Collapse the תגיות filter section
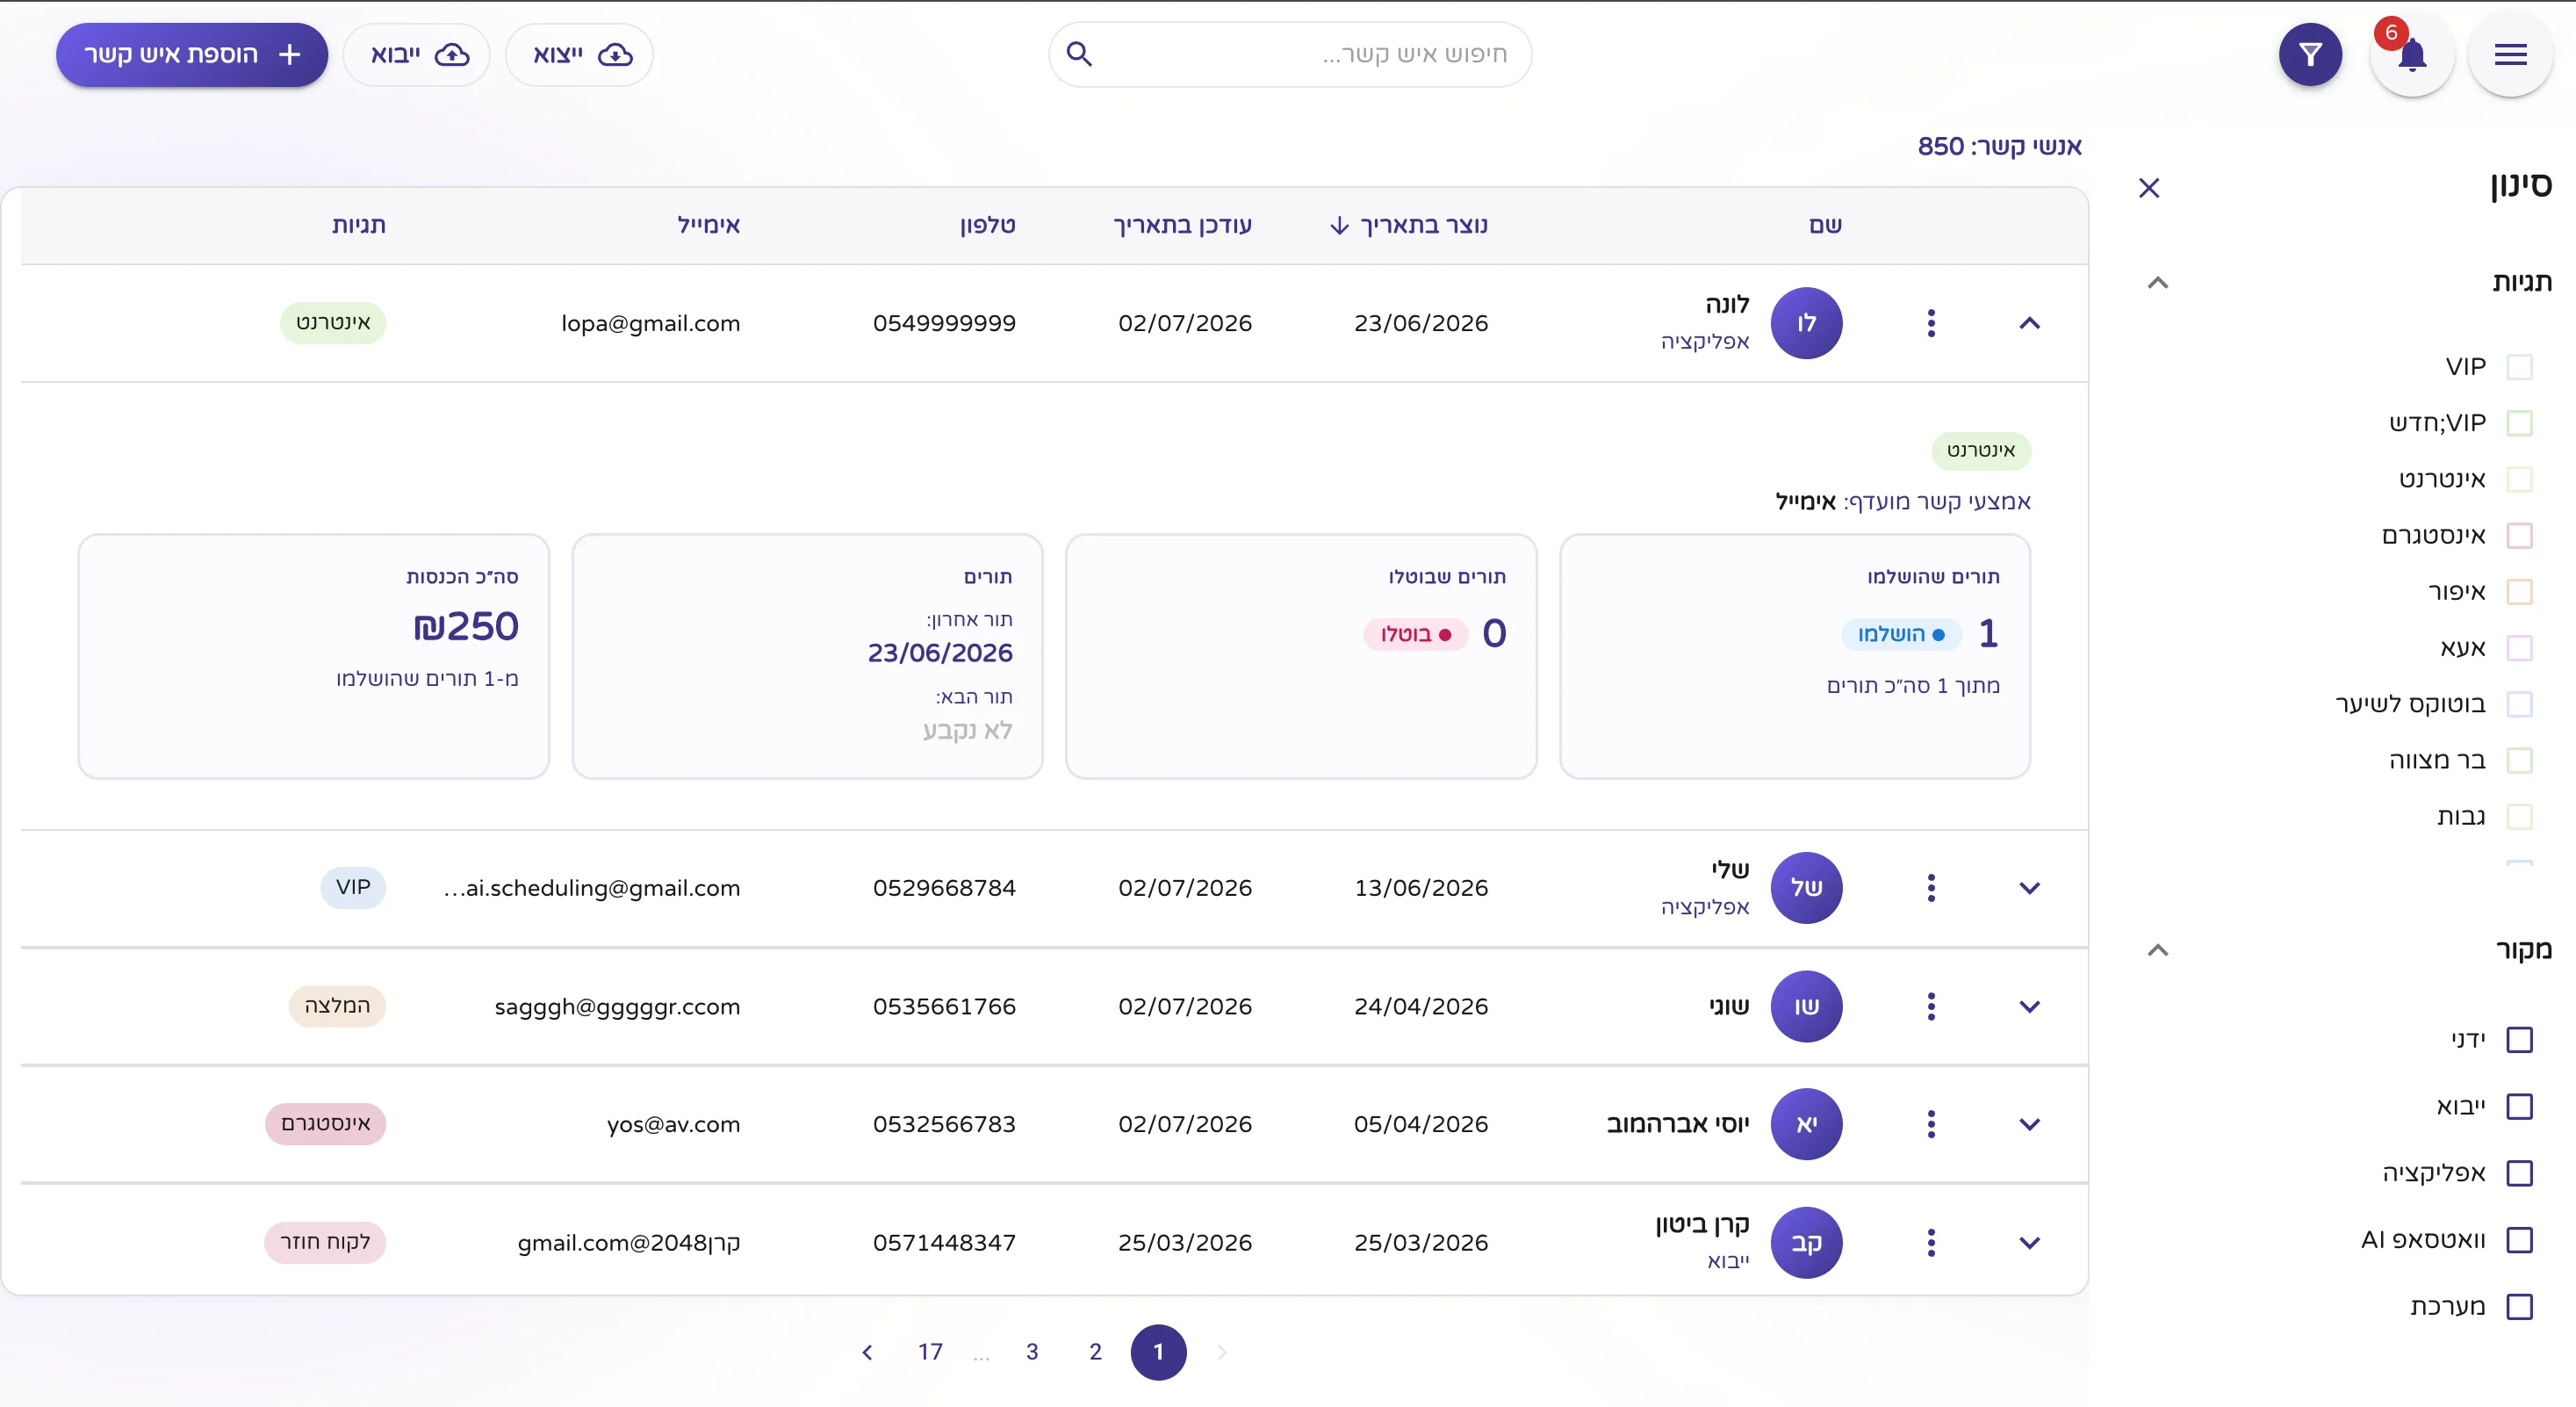This screenshot has height=1407, width=2576. pos(2158,283)
